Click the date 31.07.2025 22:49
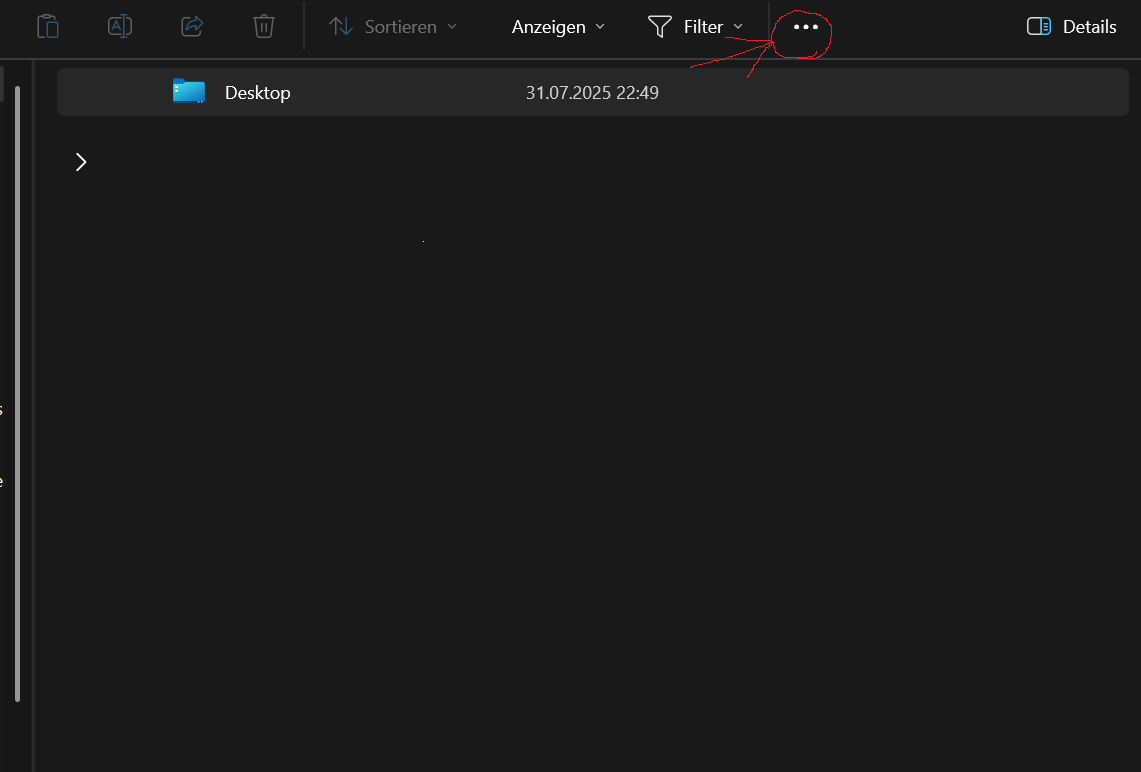Viewport: 1141px width, 772px height. point(592,92)
